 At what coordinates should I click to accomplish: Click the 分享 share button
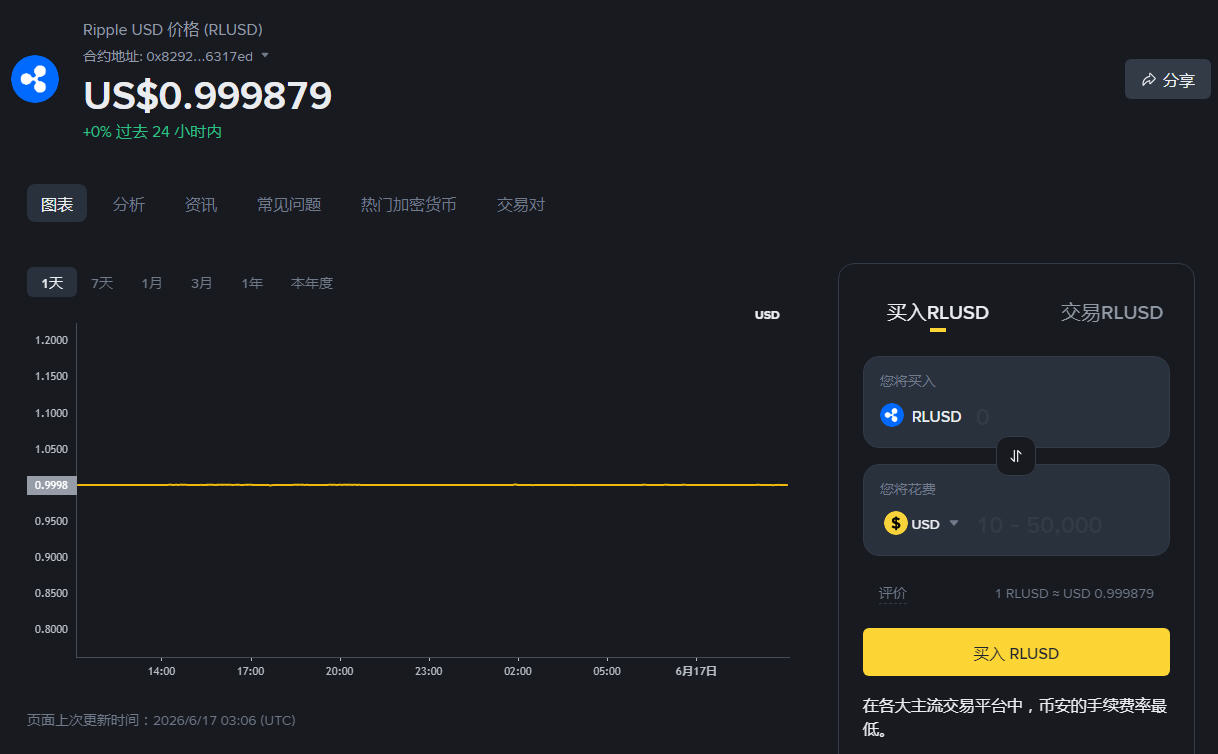1168,79
